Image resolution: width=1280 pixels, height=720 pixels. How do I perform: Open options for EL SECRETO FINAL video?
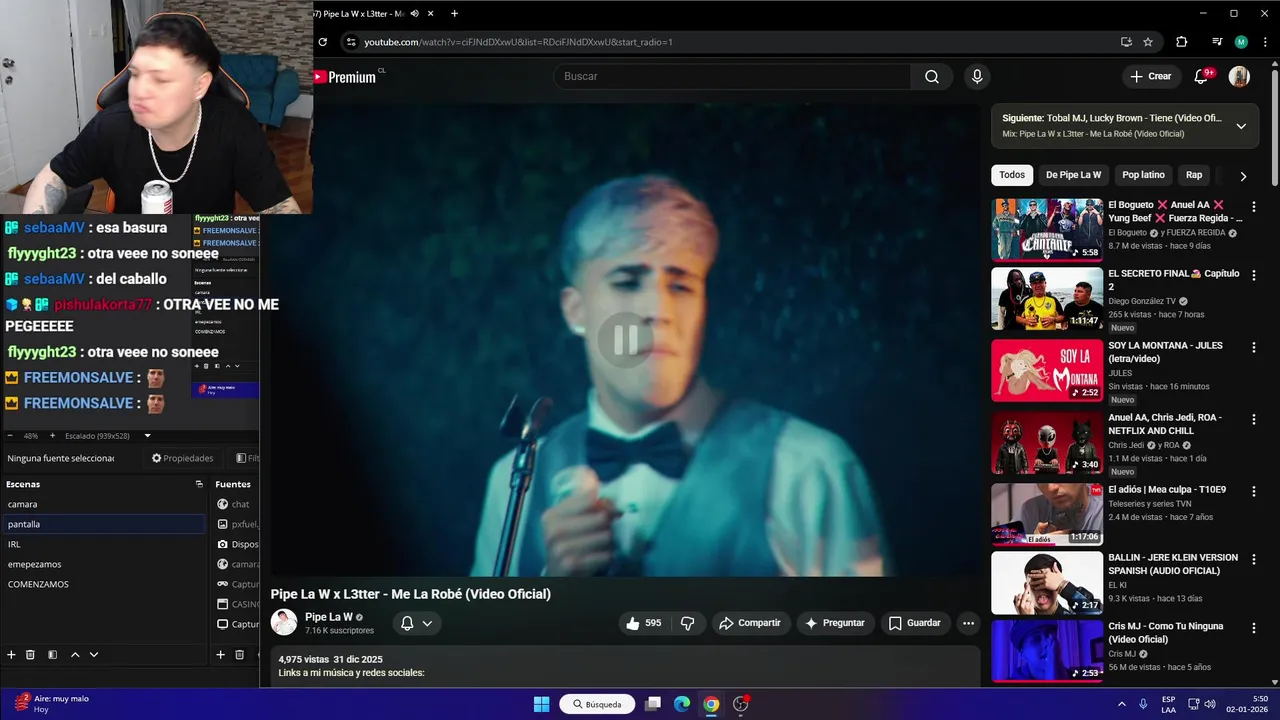coord(1254,275)
